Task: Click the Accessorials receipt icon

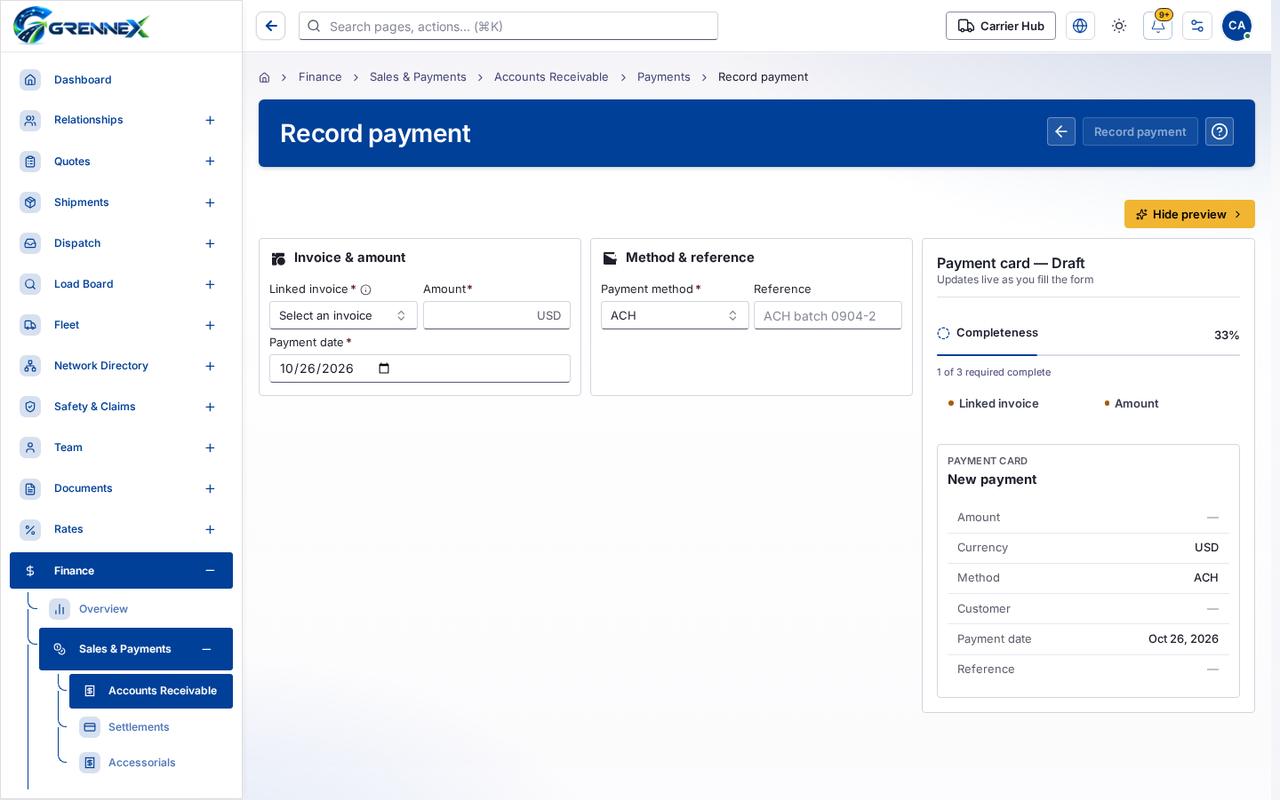Action: click(x=90, y=763)
